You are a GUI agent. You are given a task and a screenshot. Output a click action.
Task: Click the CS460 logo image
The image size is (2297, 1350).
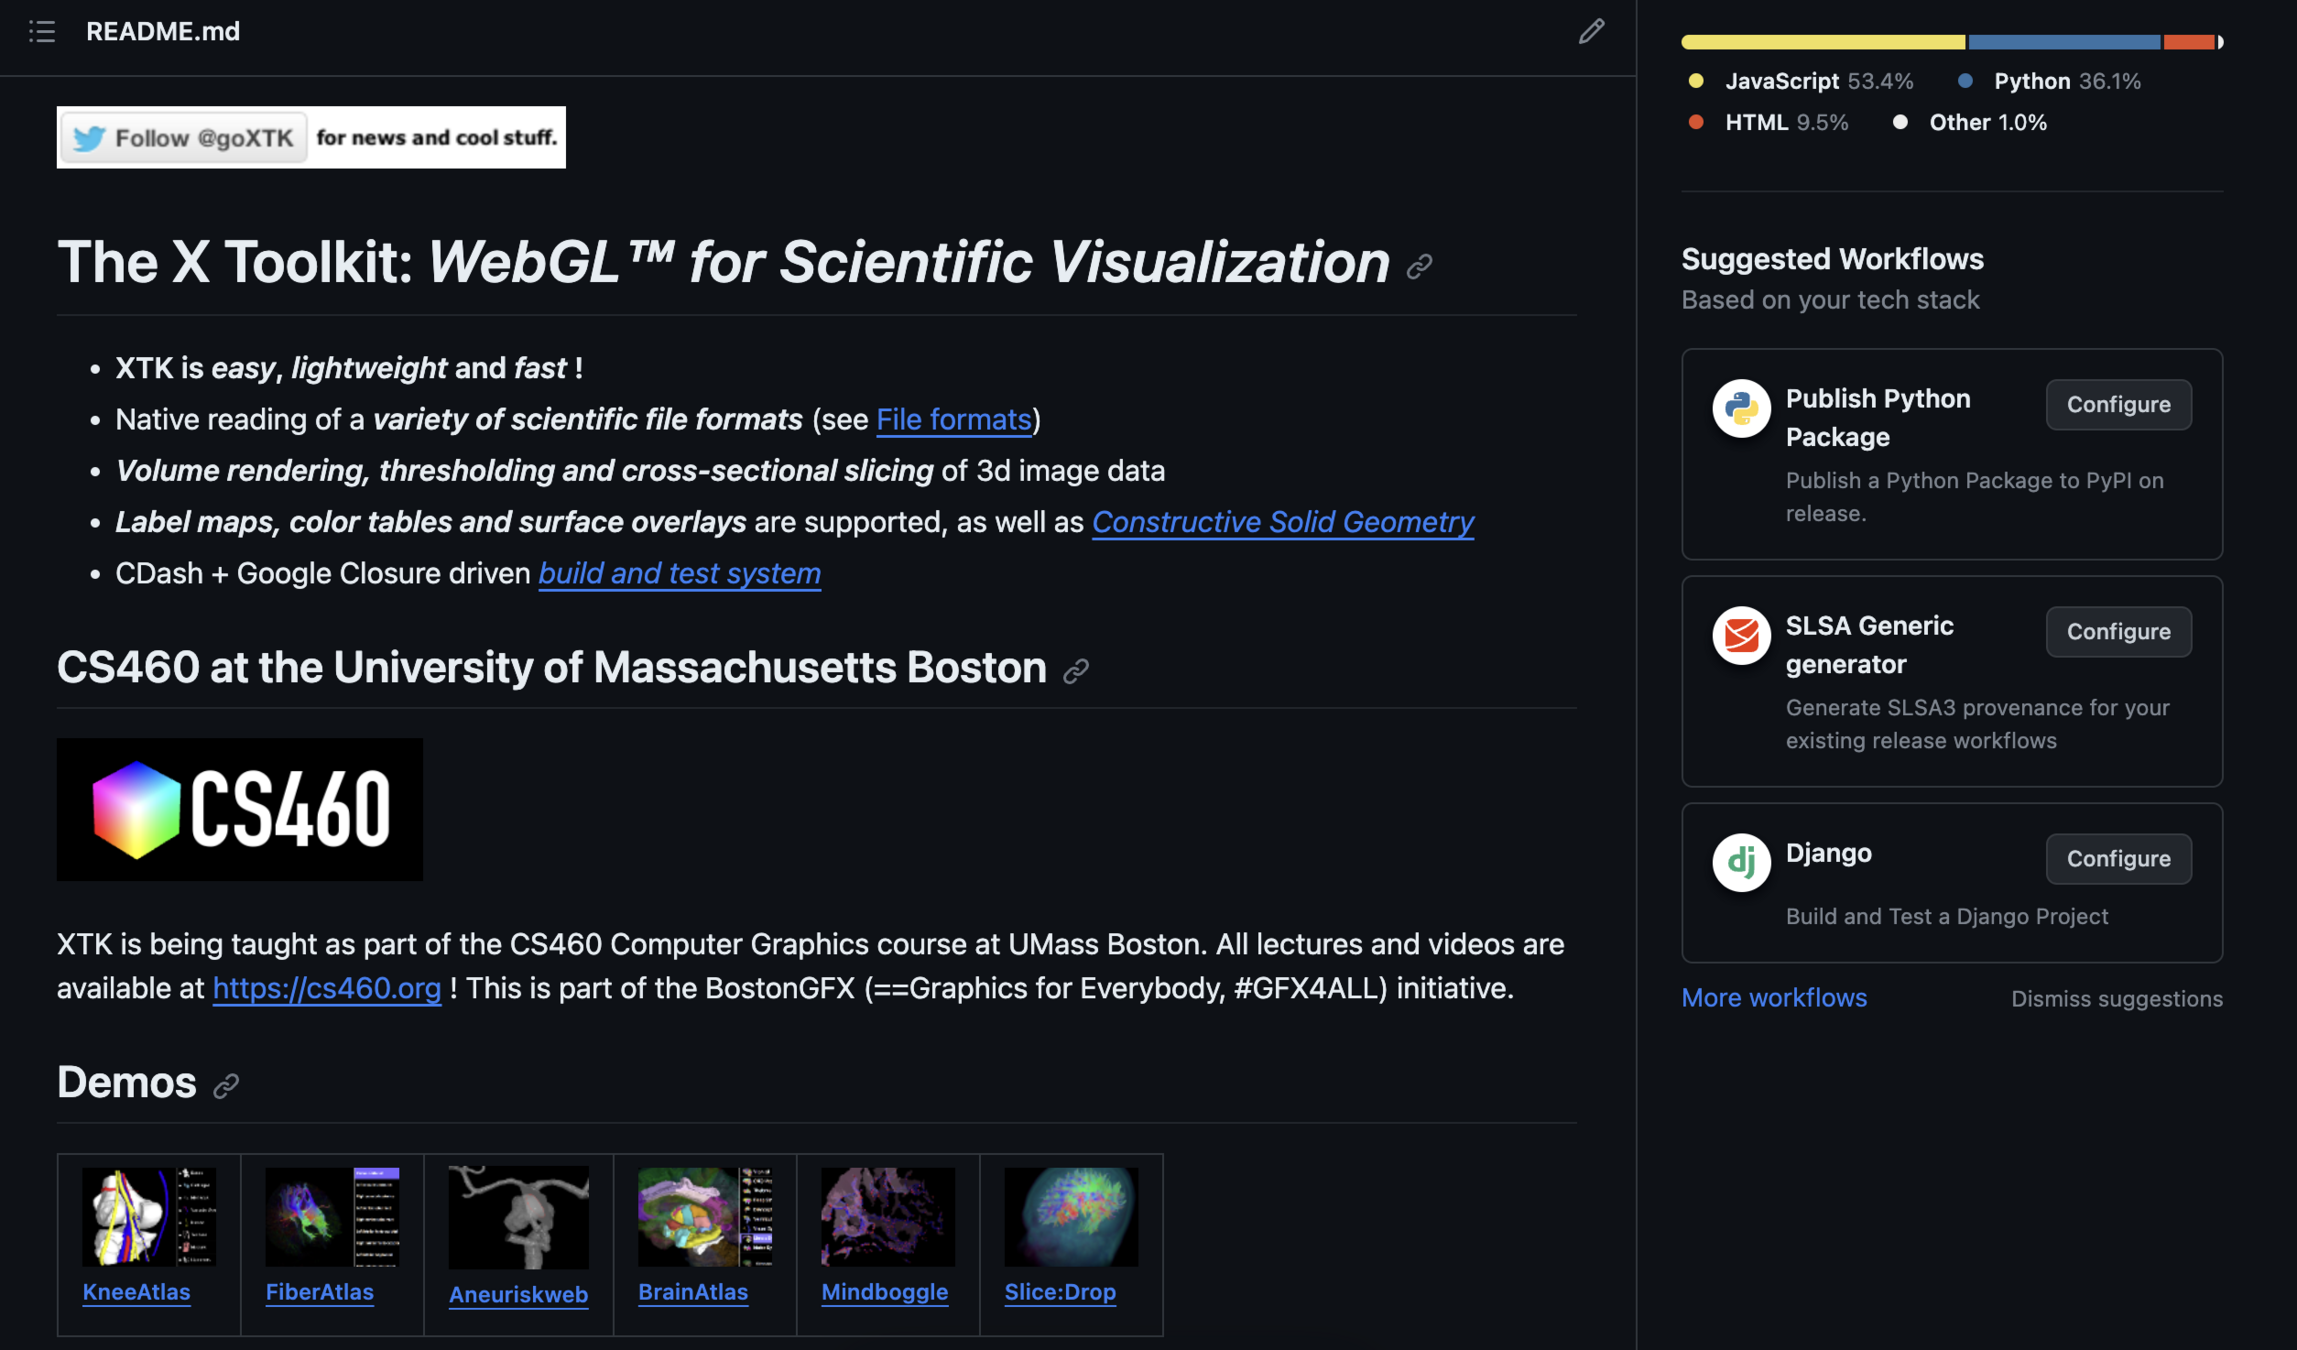coord(240,809)
